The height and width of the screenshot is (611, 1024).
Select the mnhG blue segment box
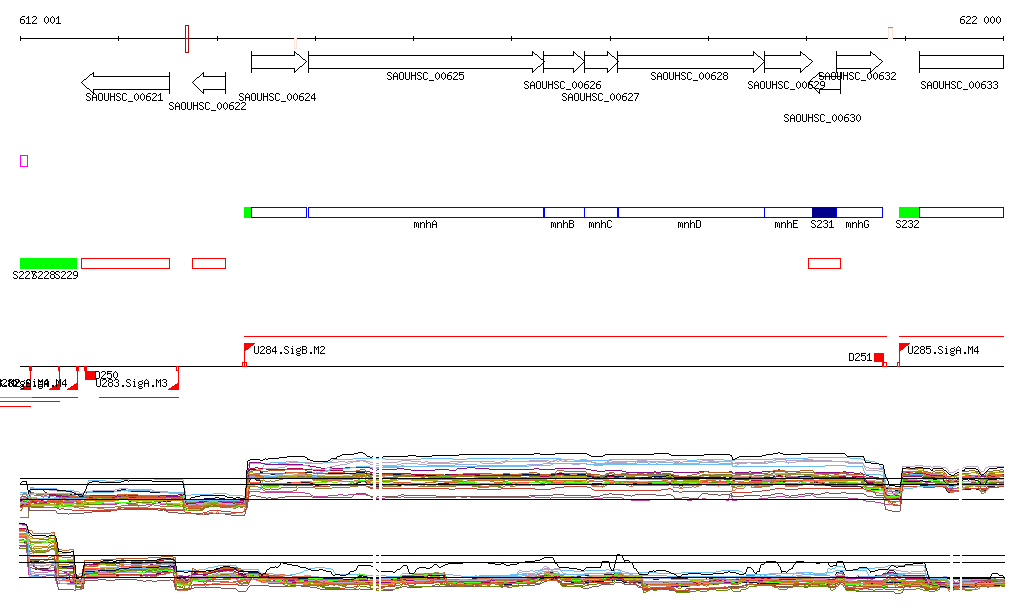[859, 212]
